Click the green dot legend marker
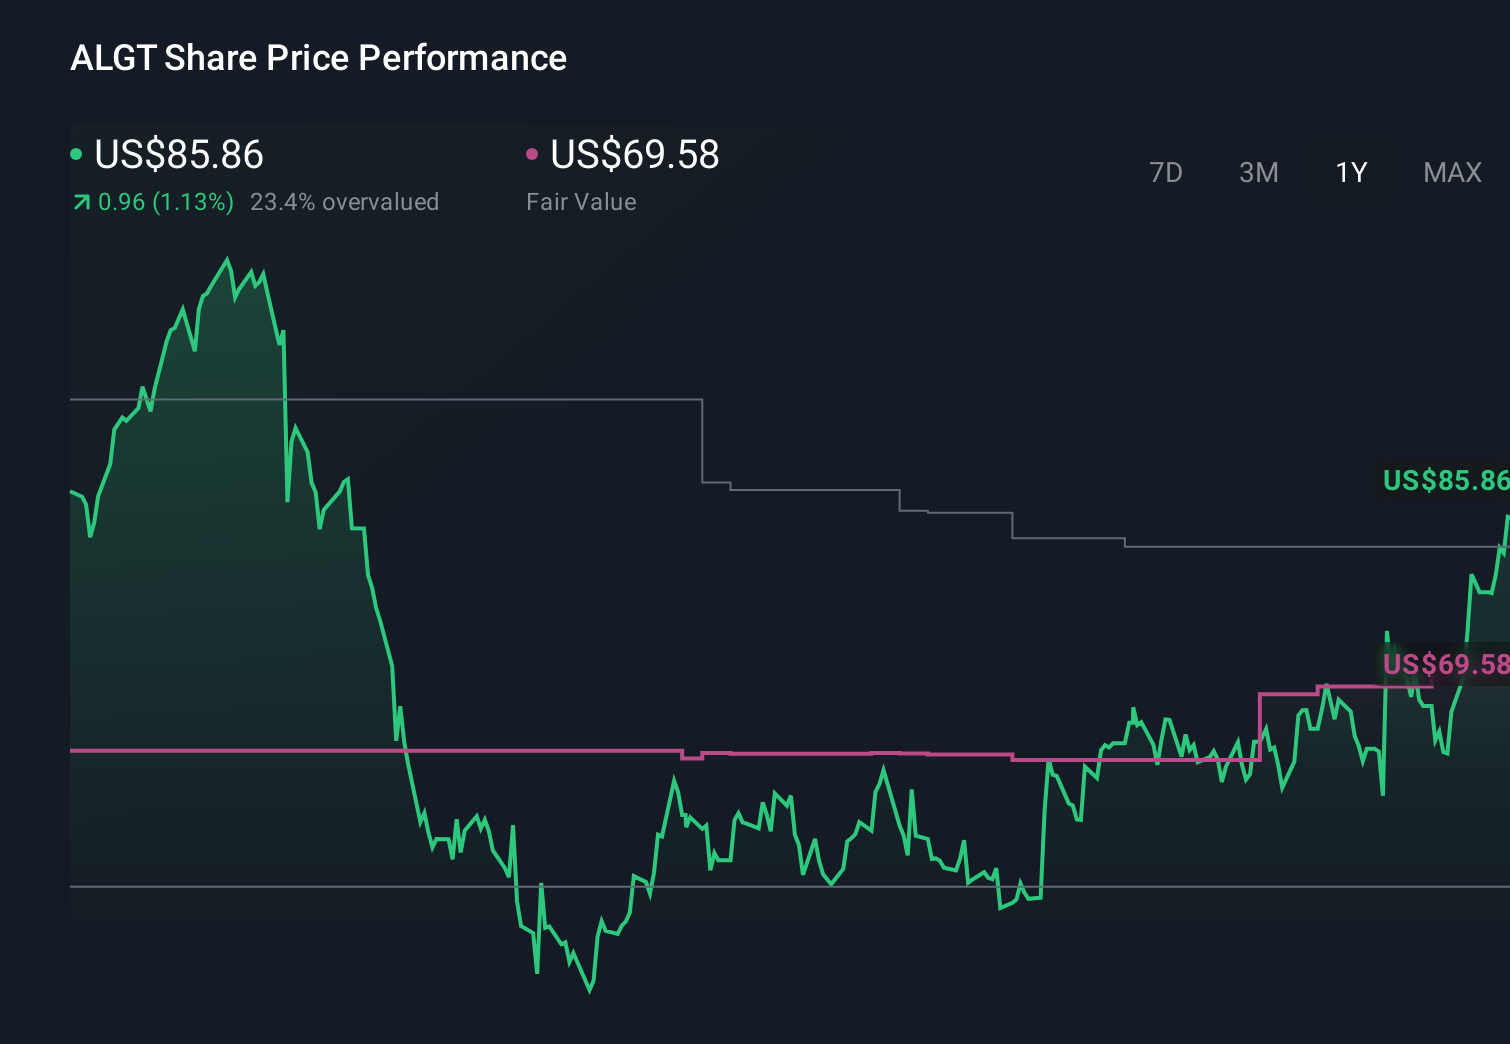This screenshot has width=1510, height=1044. click(x=76, y=153)
